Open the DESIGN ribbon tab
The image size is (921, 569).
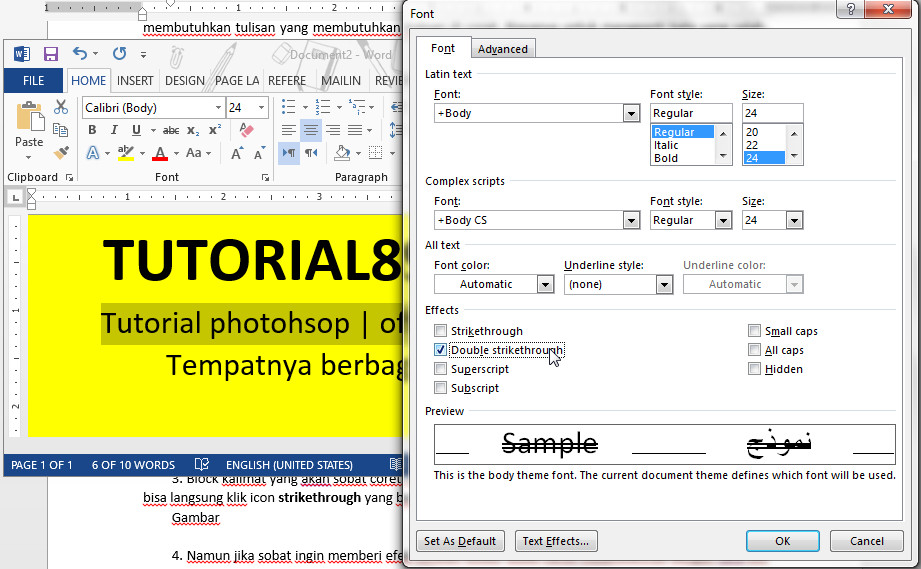[184, 80]
